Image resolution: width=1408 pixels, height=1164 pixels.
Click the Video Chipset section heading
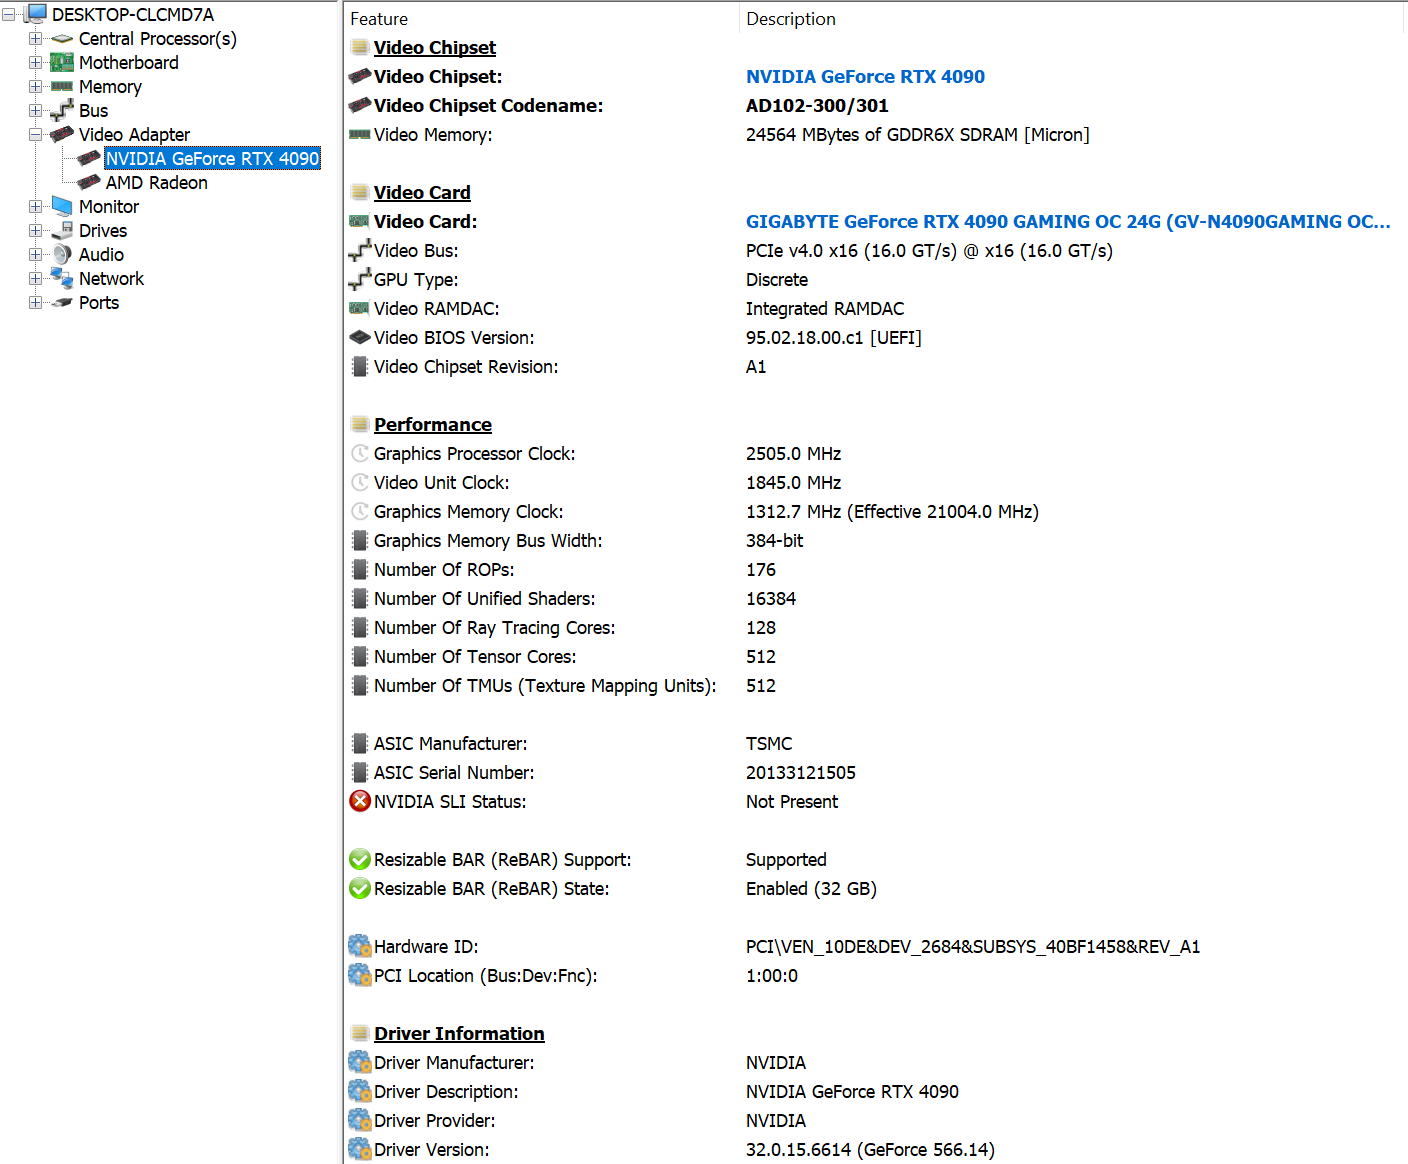pos(435,48)
